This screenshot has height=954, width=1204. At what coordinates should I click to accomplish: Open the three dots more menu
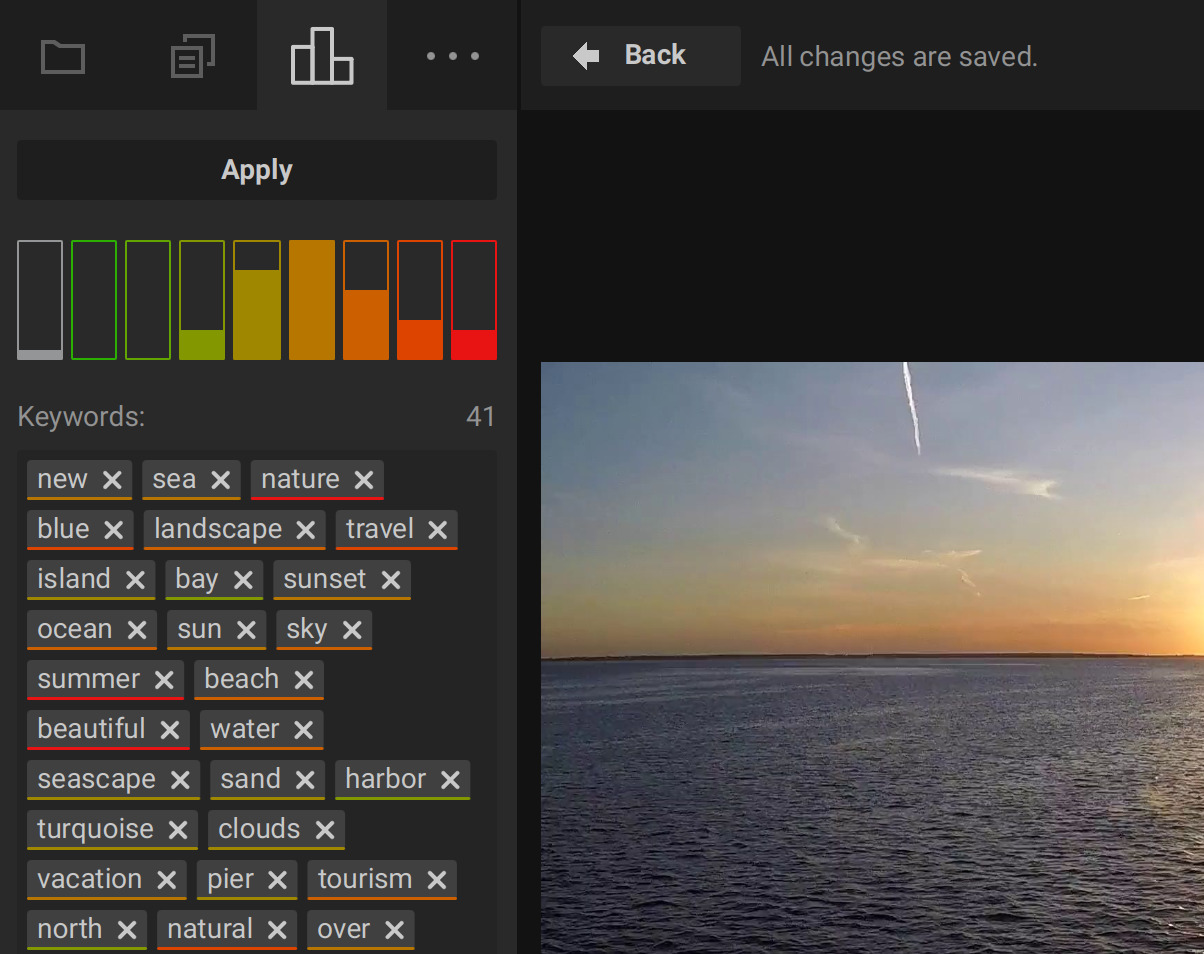[452, 56]
